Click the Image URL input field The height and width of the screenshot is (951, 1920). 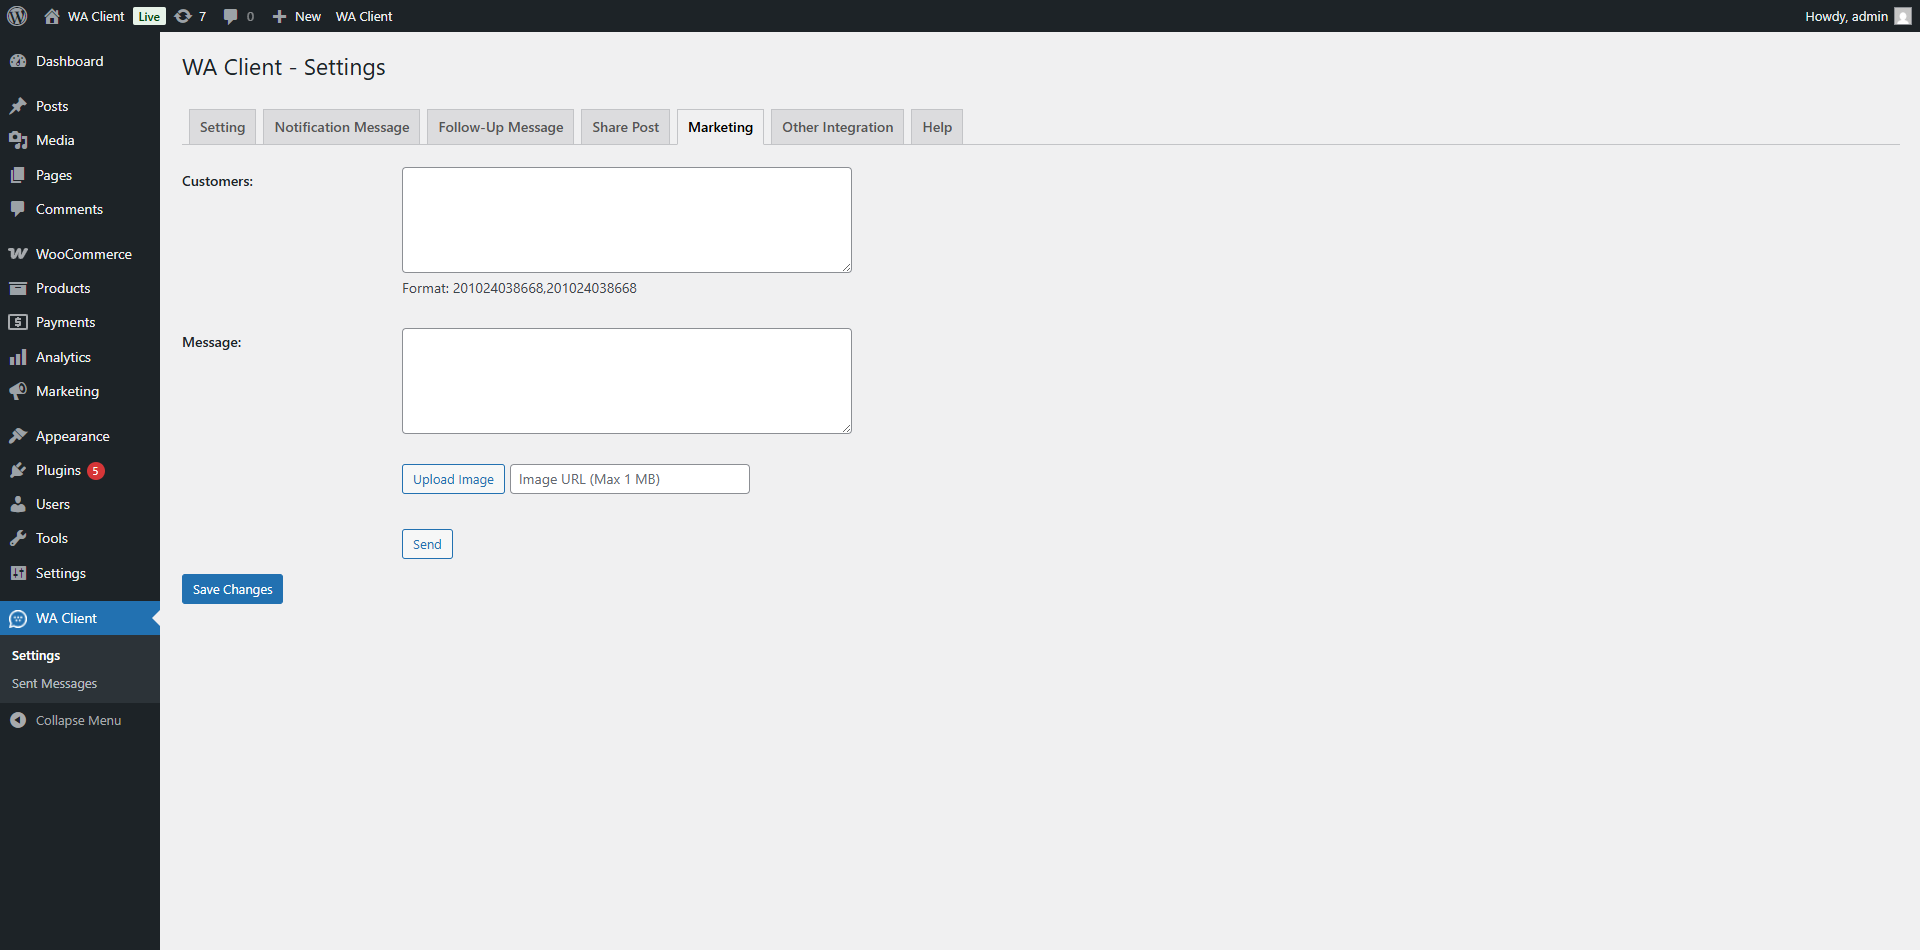point(629,479)
